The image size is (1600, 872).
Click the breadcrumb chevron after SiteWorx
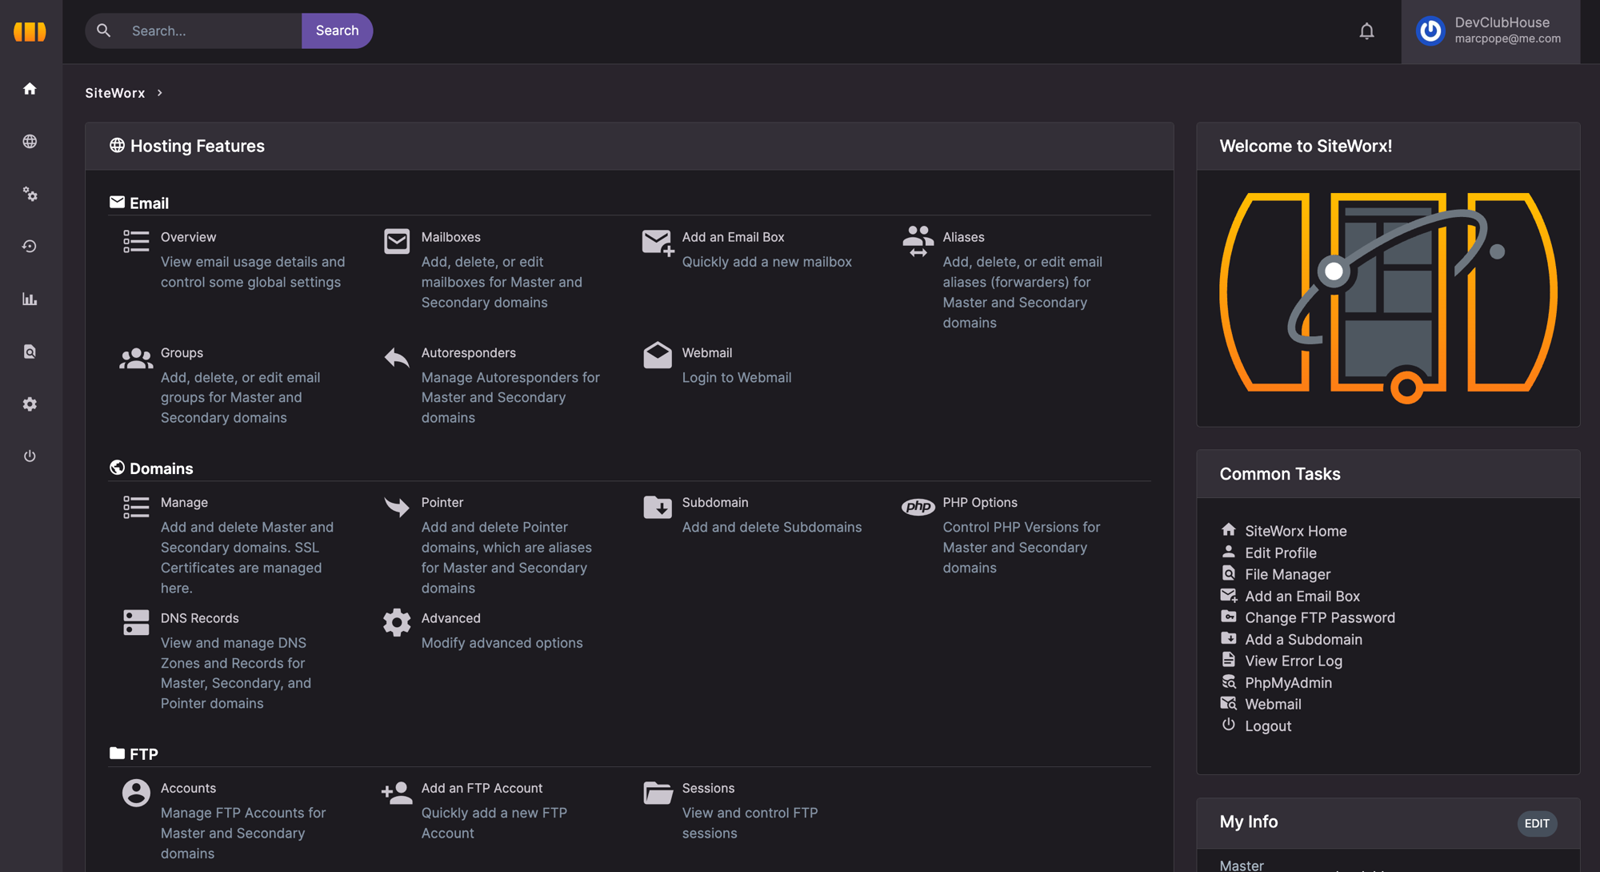(160, 93)
